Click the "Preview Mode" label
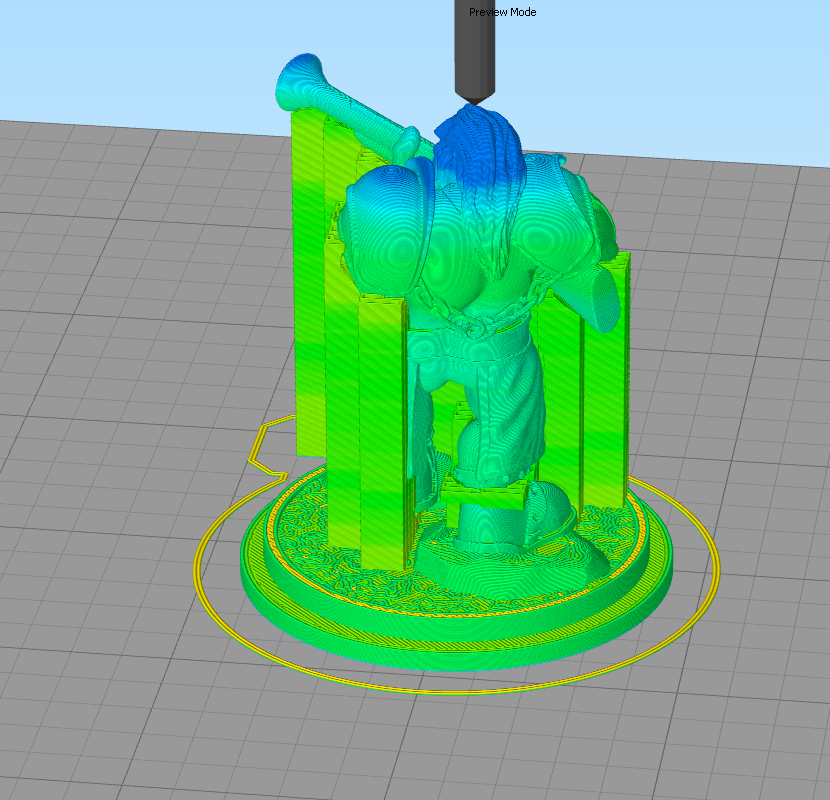 click(502, 12)
